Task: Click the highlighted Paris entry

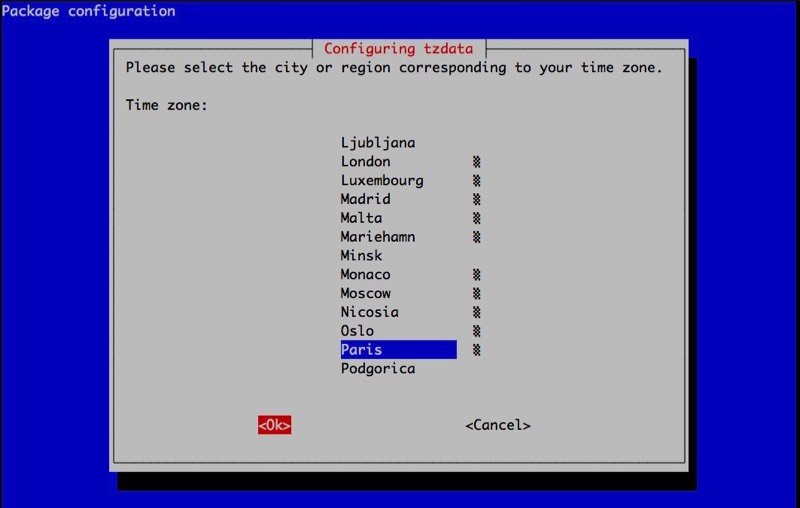Action: click(x=397, y=350)
